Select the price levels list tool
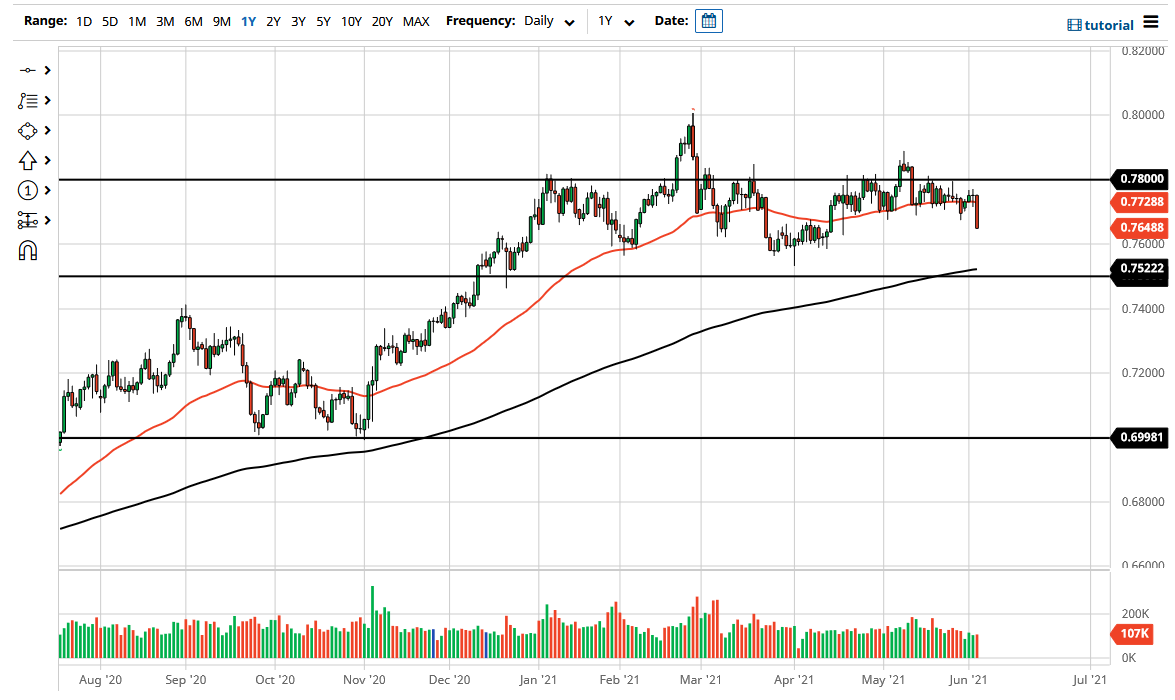1175x700 pixels. click(28, 100)
